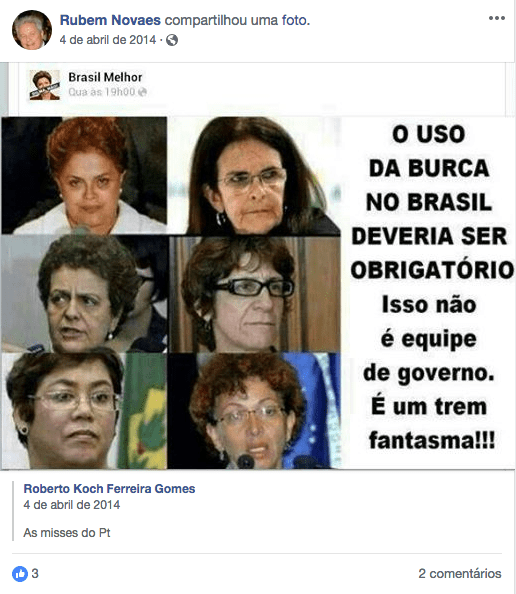The height and width of the screenshot is (594, 516).
Task: Open the Qua às 19h00 timestamp
Action: [x=102, y=92]
